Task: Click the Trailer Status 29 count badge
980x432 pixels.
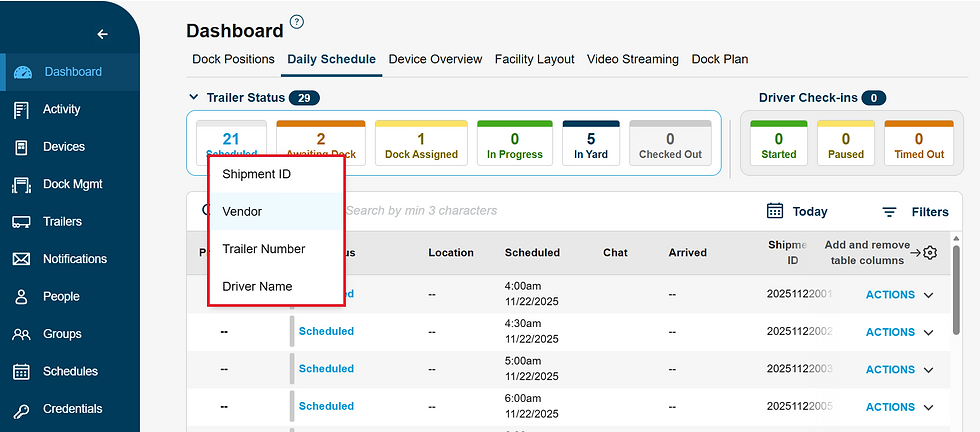Action: pos(304,98)
